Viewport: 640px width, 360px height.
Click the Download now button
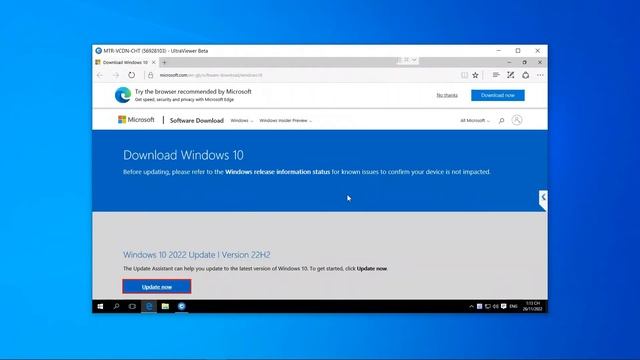click(x=498, y=95)
